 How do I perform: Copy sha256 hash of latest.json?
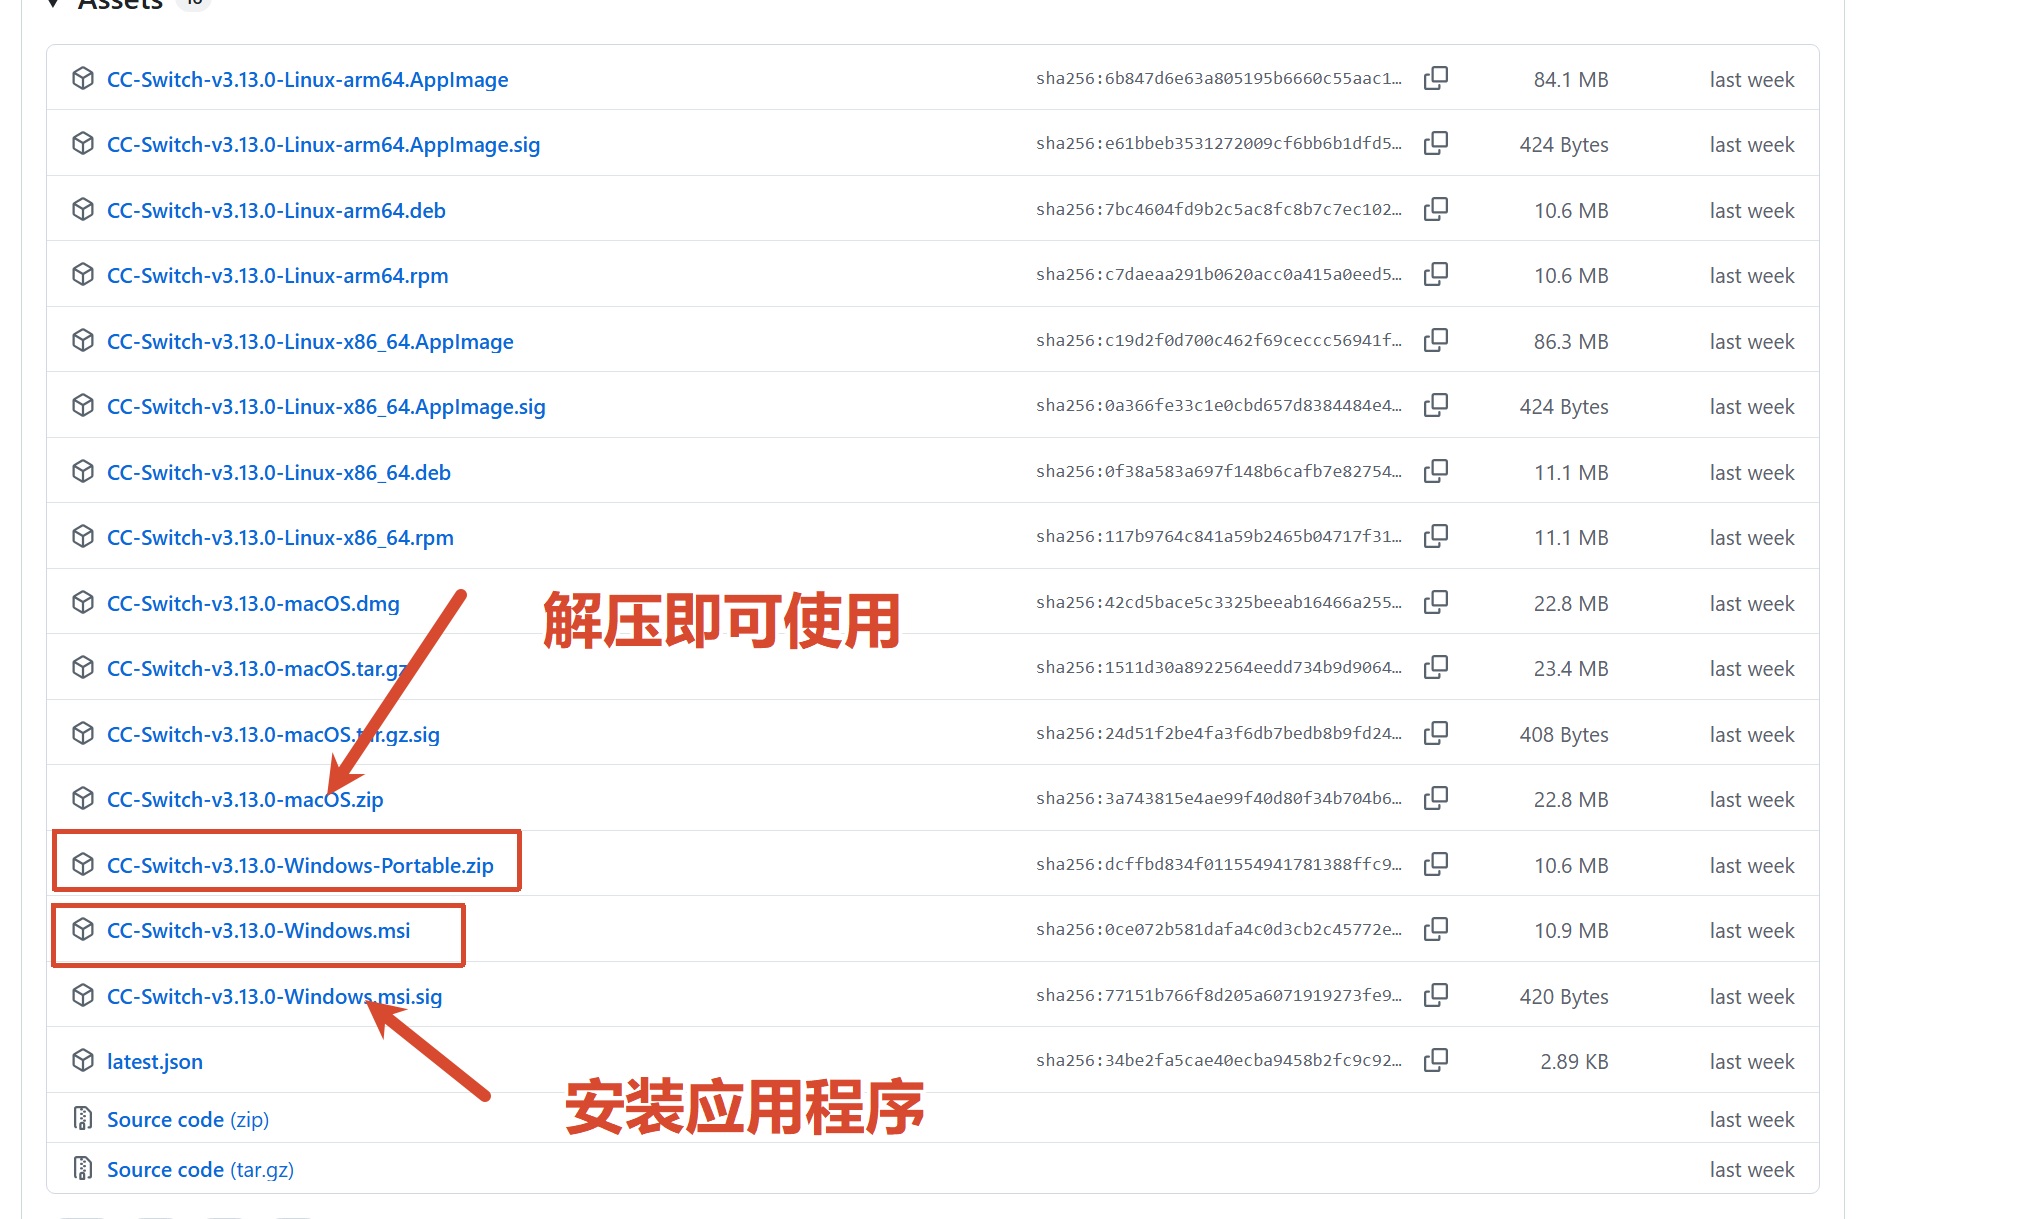click(1435, 1060)
